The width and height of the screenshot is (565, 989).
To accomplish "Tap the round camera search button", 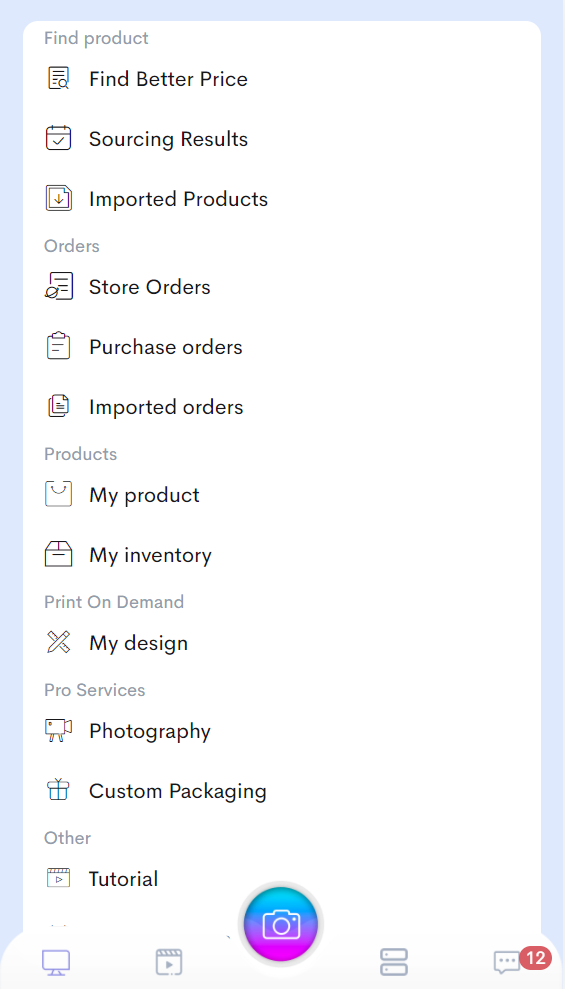I will pyautogui.click(x=281, y=924).
